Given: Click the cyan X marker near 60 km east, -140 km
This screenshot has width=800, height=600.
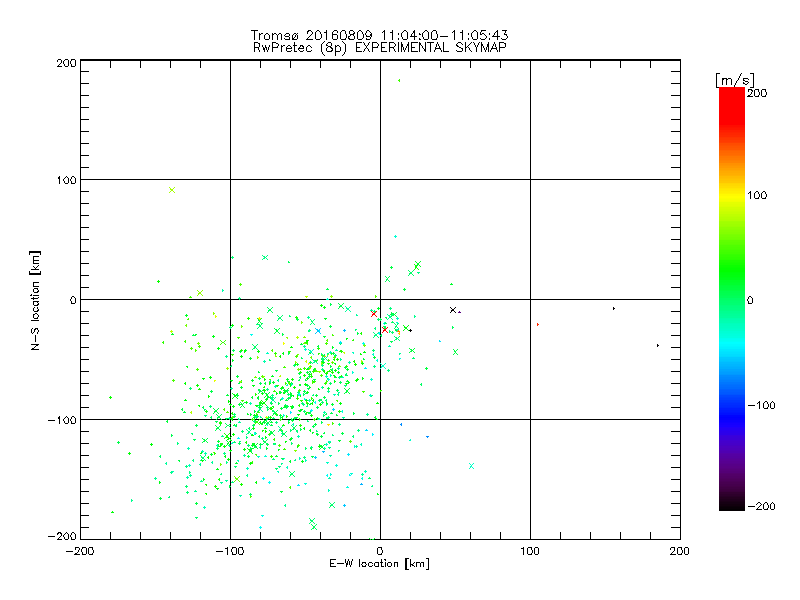Looking at the screenshot, I should [471, 466].
